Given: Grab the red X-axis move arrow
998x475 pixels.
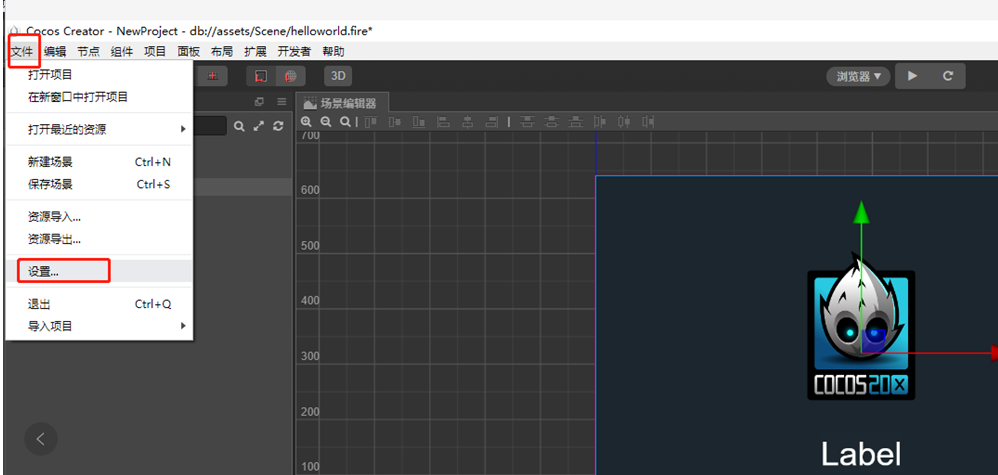Looking at the screenshot, I should pyautogui.click(x=994, y=352).
